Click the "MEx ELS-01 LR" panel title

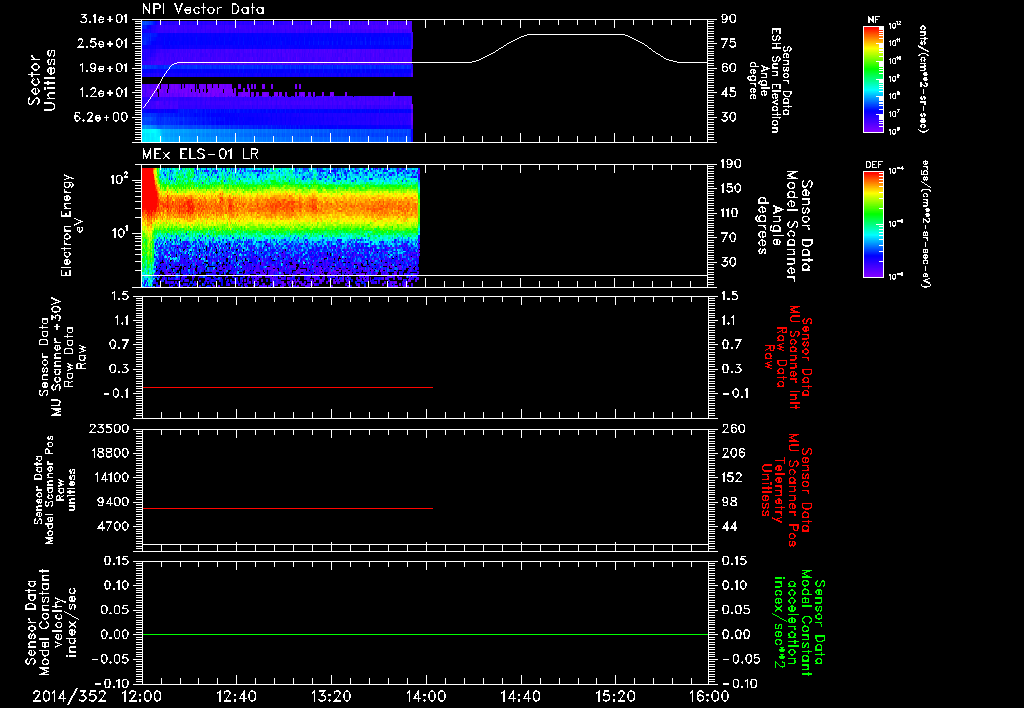pyautogui.click(x=199, y=154)
